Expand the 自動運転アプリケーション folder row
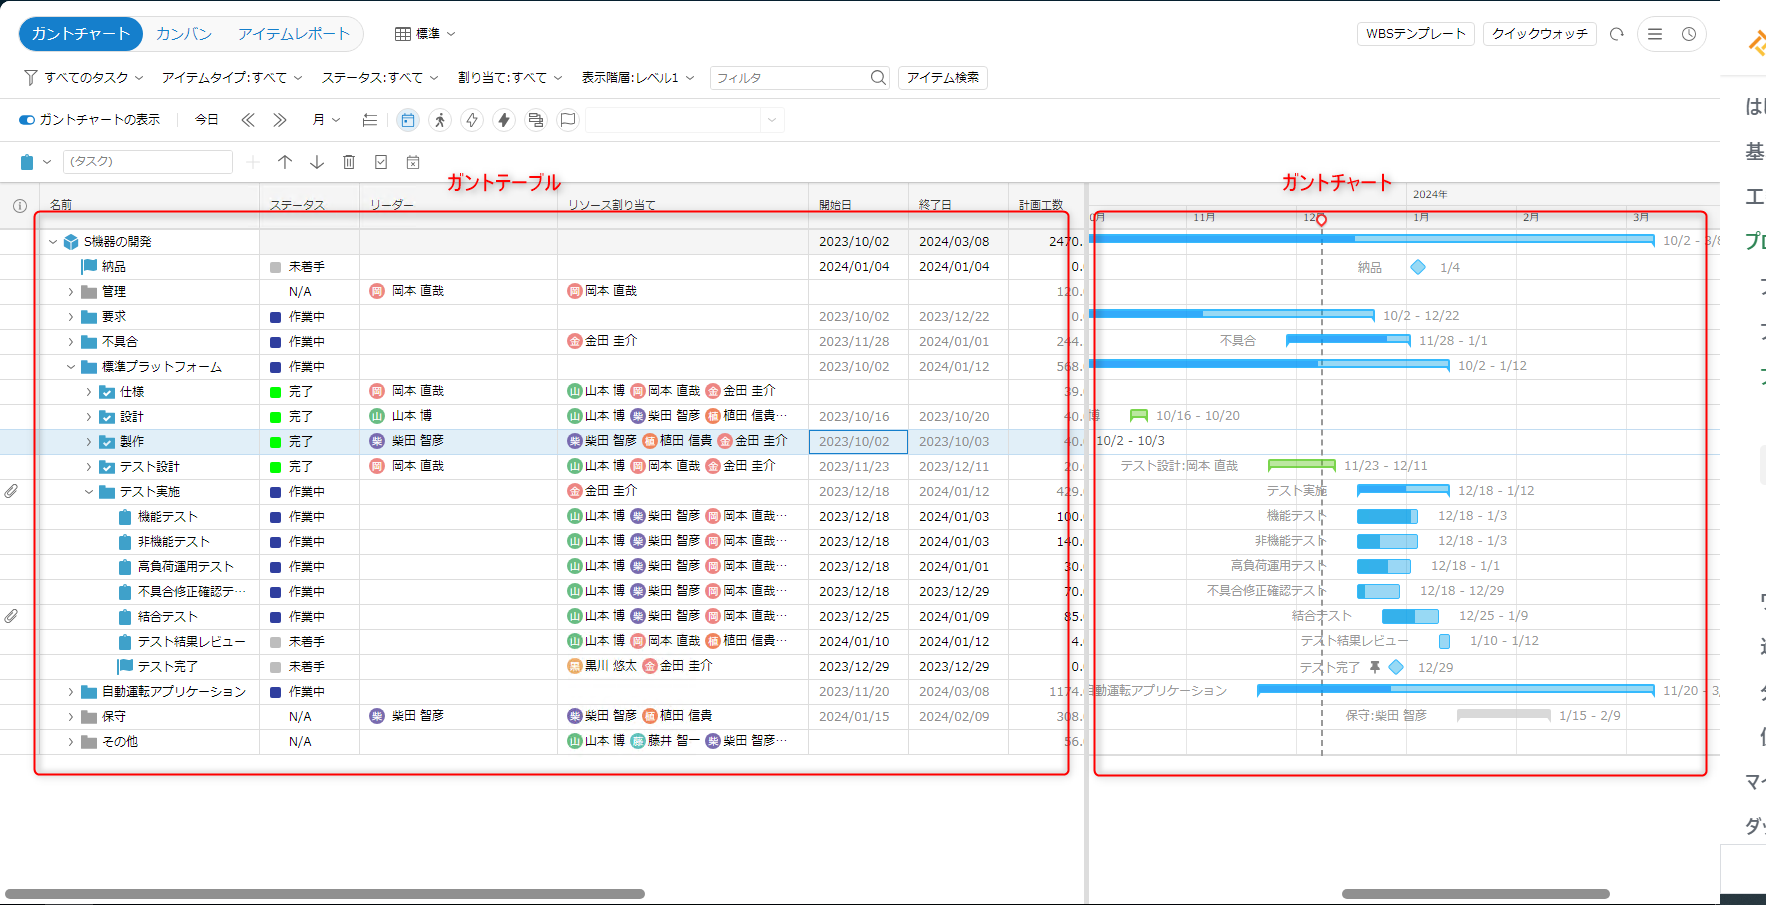 click(71, 692)
